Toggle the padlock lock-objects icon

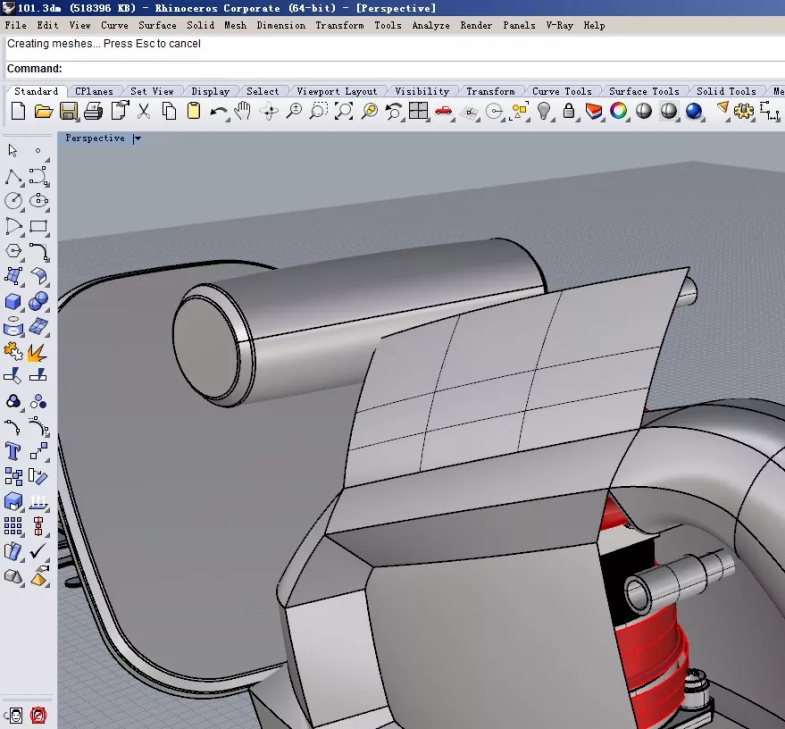pos(569,111)
